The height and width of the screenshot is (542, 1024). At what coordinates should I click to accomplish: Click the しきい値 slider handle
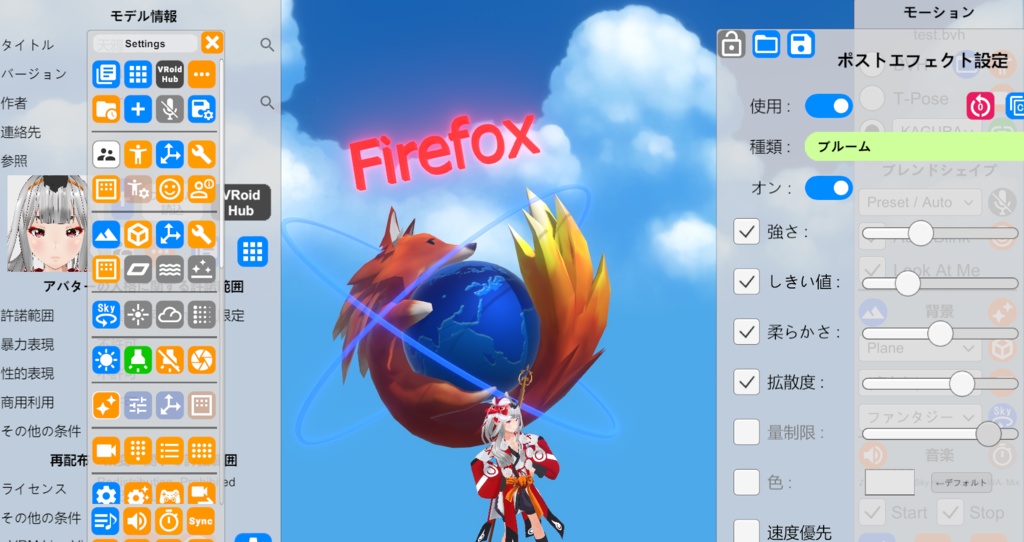coord(907,283)
